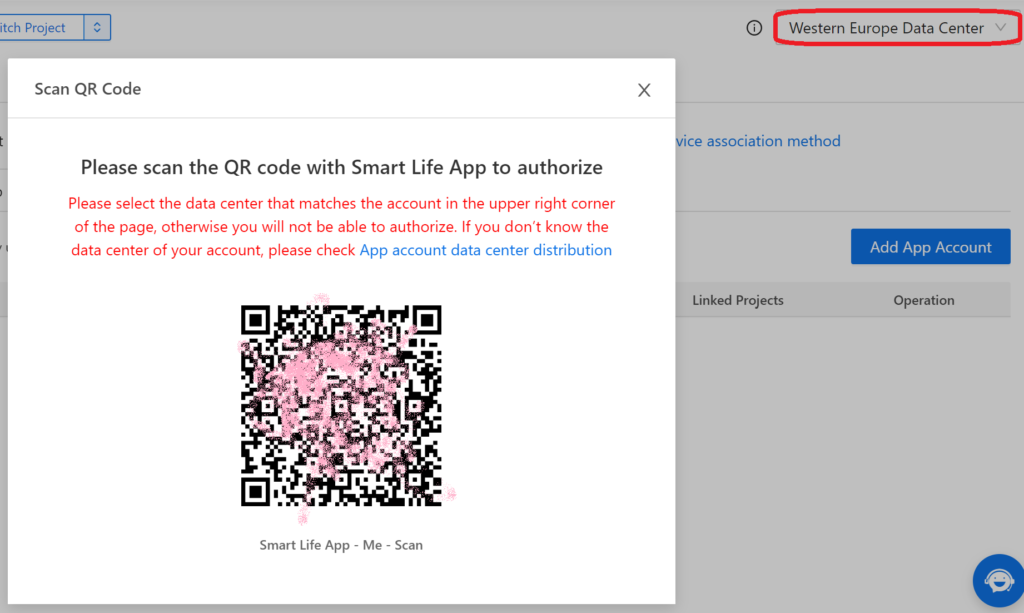Click the QR code image

pyautogui.click(x=341, y=405)
